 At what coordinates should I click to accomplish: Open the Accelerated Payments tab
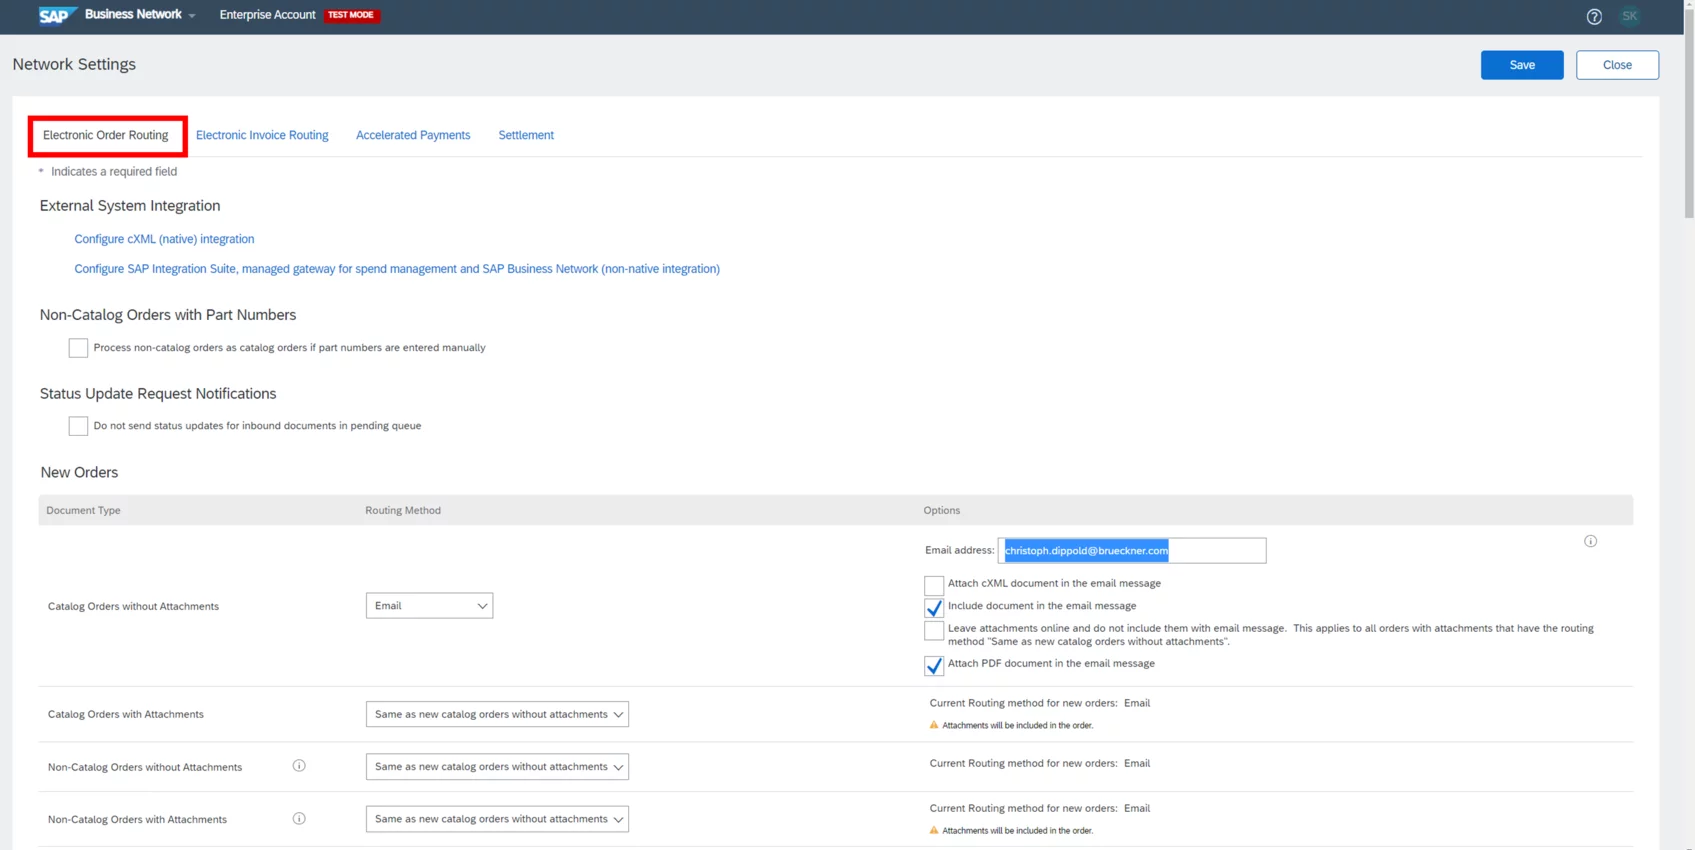(x=413, y=135)
